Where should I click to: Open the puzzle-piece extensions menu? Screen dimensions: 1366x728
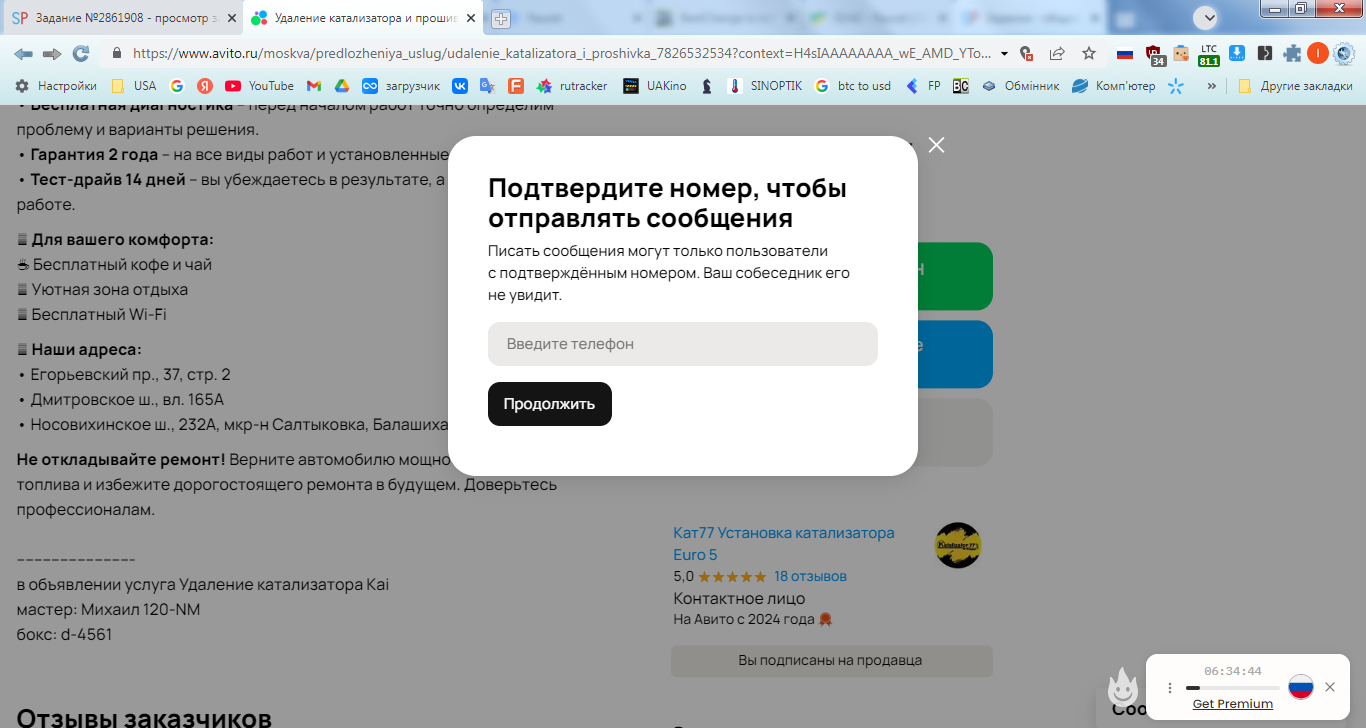(1293, 54)
